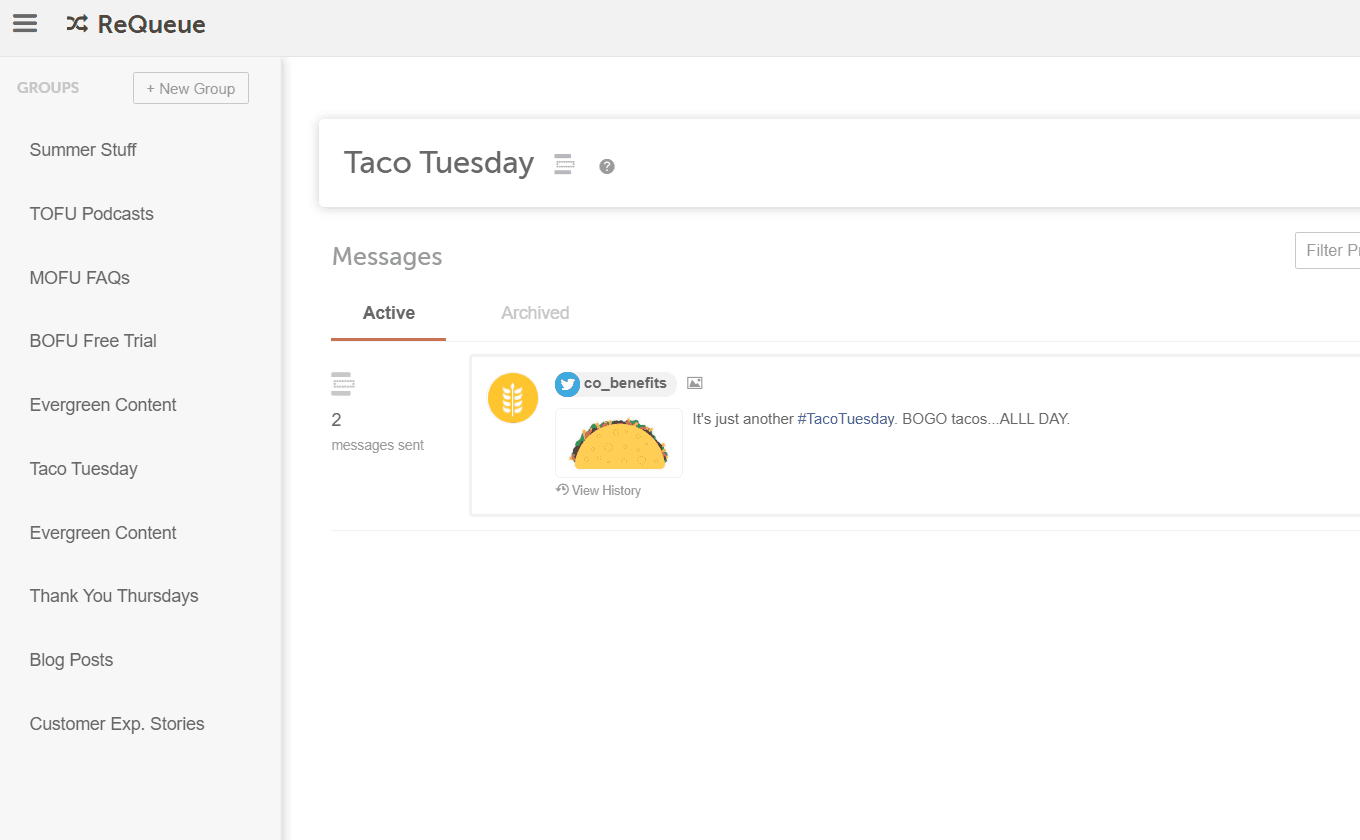Click the list icon beside Taco Tuesday title

564,165
